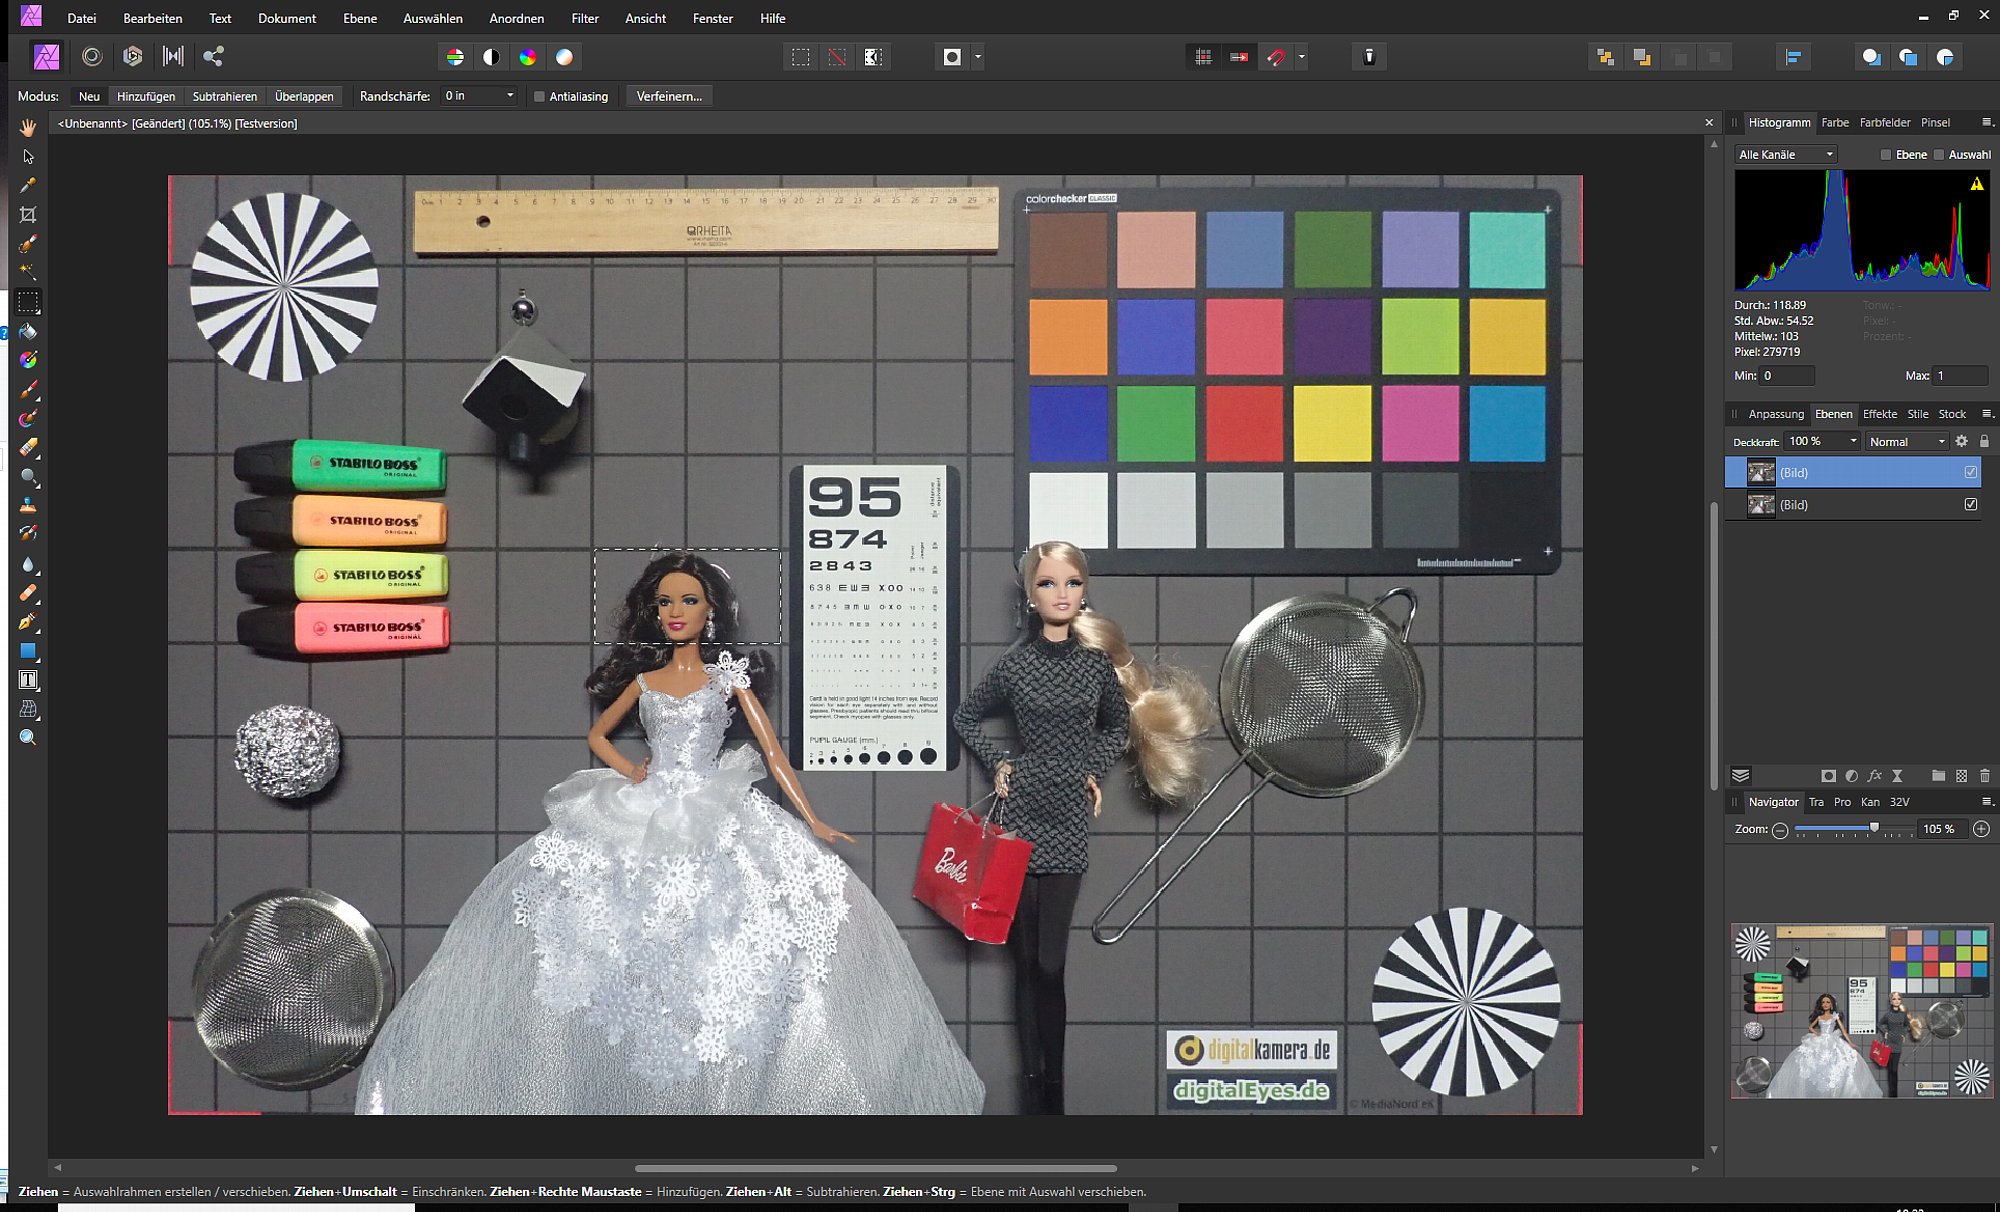Click the Verfeinern... button
2000x1212 pixels.
click(x=669, y=96)
